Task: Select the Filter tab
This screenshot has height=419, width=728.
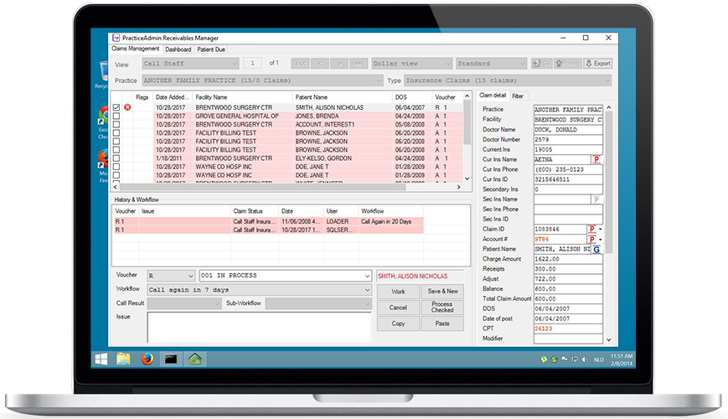Action: point(518,96)
